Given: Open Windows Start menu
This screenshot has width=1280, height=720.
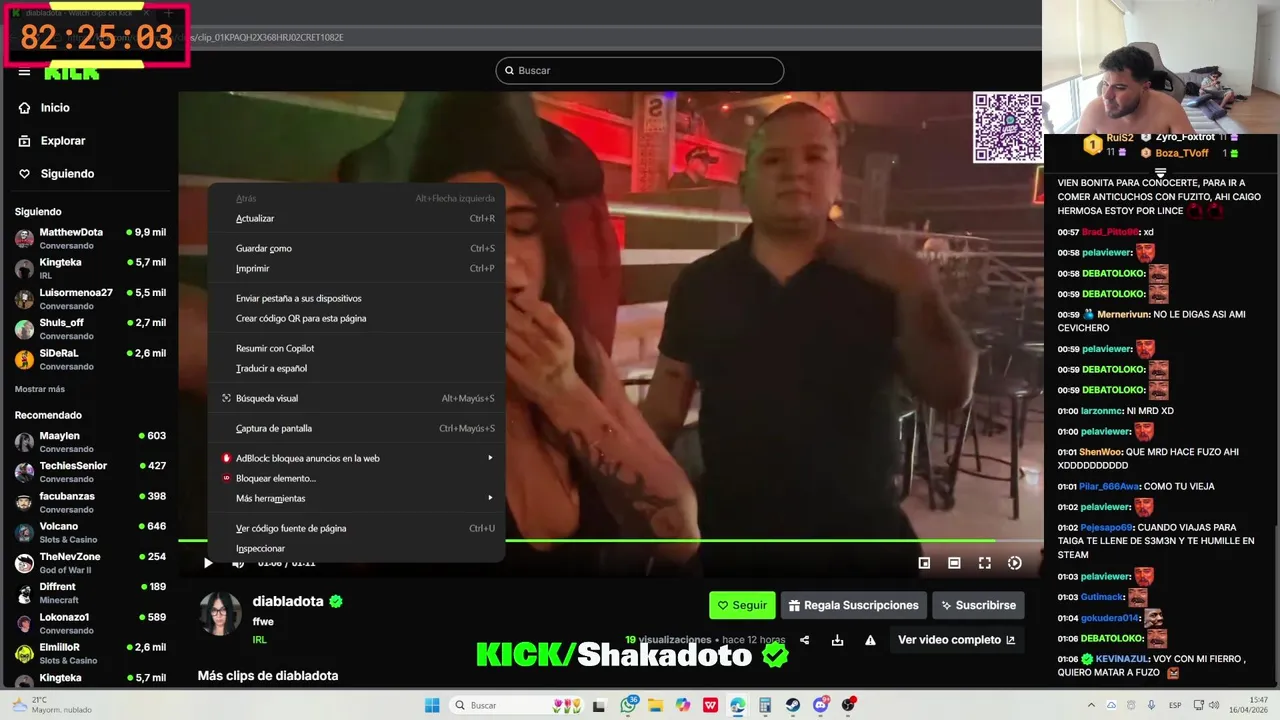Looking at the screenshot, I should 432,705.
